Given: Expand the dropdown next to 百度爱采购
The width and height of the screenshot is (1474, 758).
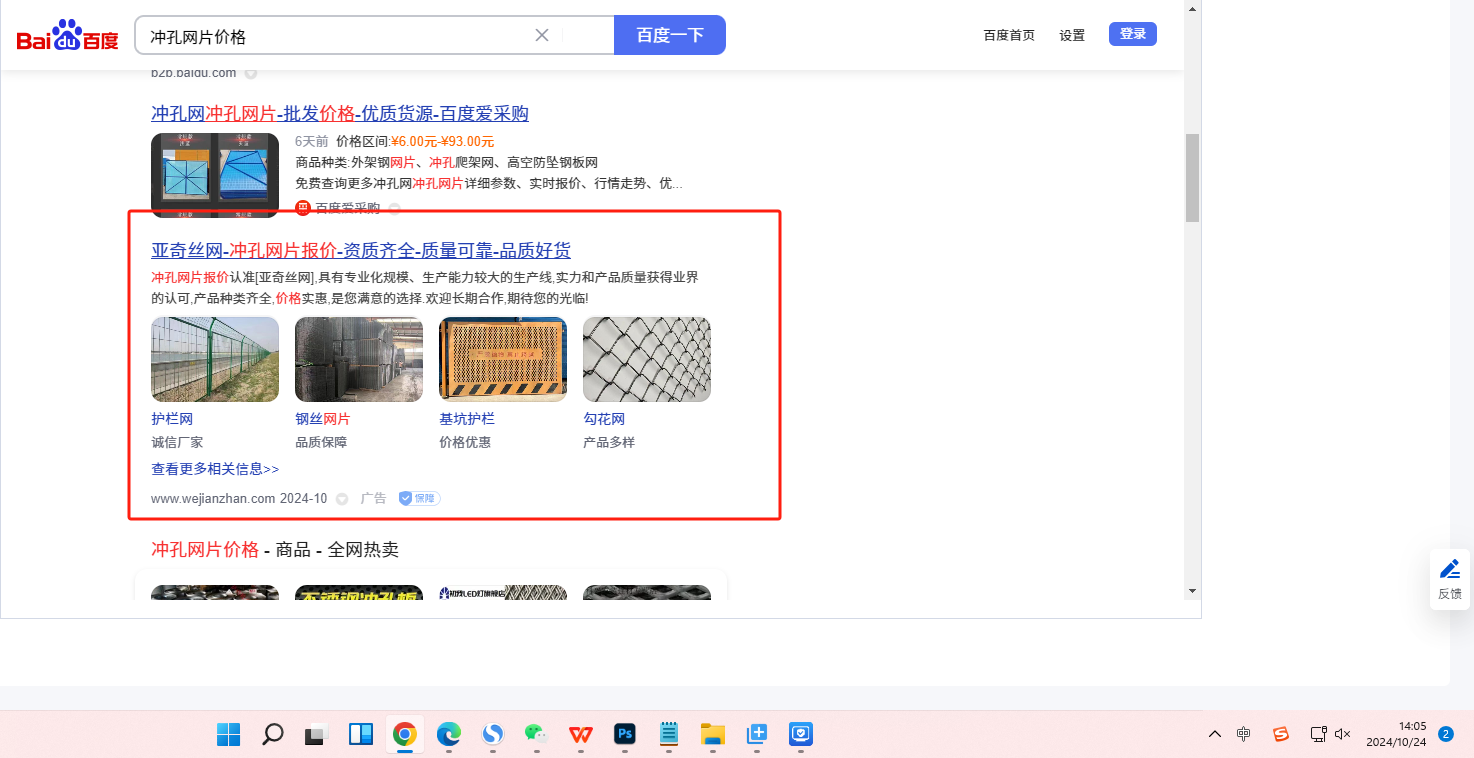Looking at the screenshot, I should (395, 208).
